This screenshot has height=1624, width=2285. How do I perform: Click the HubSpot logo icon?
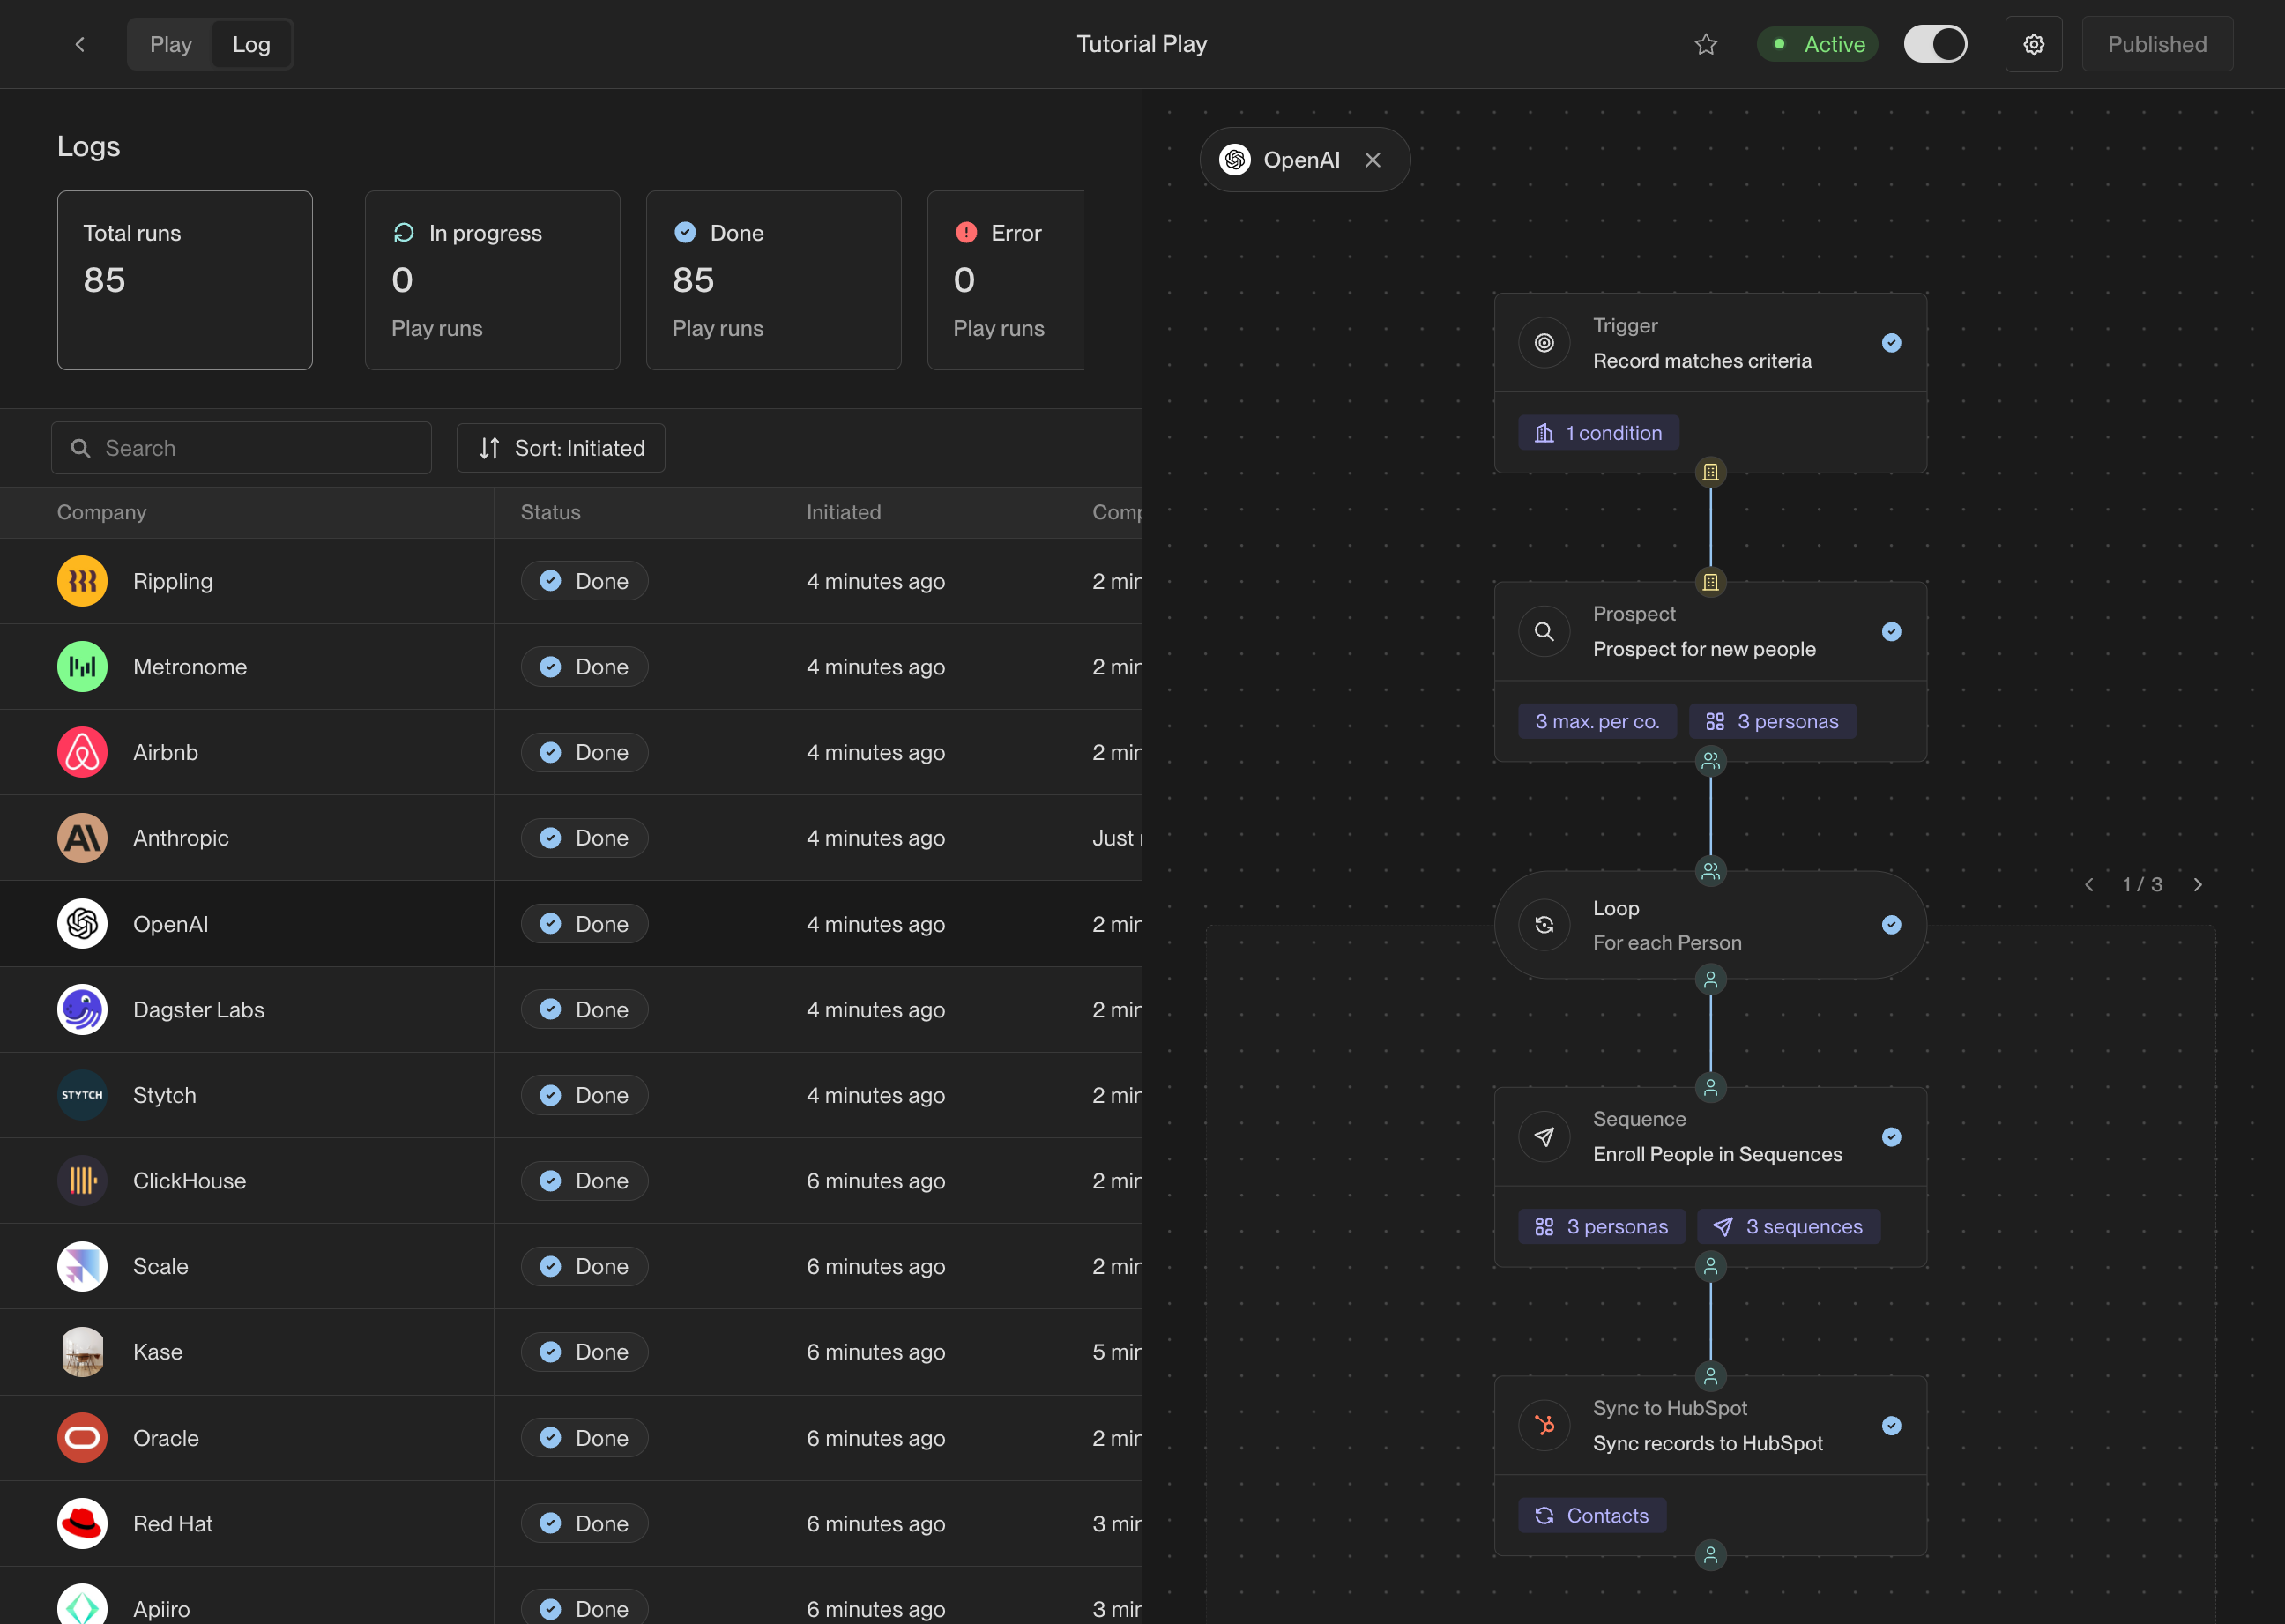(x=1544, y=1425)
